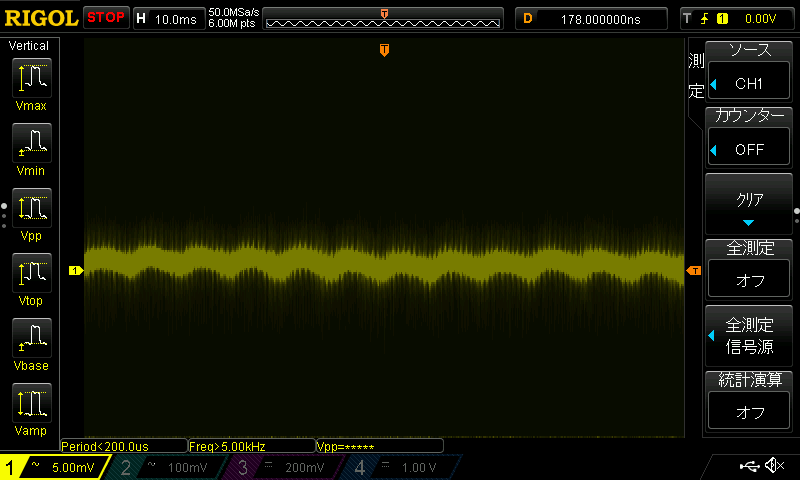Expand the クリア clear menu
Image resolution: width=800 pixels, height=480 pixels.
[x=748, y=204]
